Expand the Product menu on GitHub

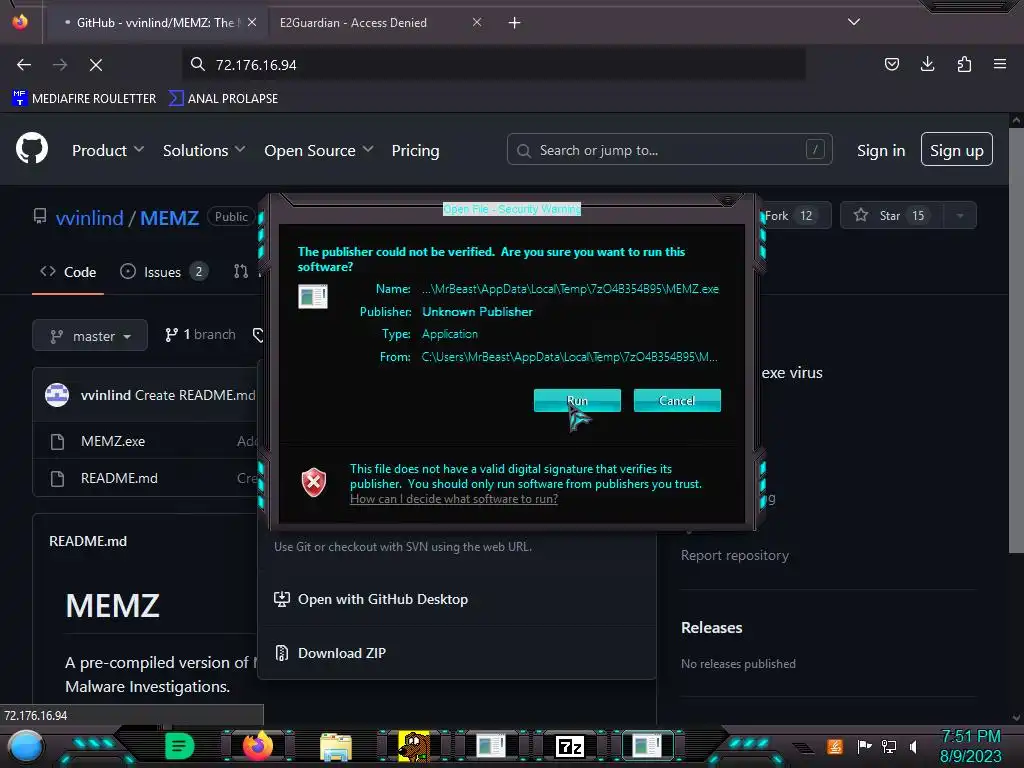[x=108, y=150]
